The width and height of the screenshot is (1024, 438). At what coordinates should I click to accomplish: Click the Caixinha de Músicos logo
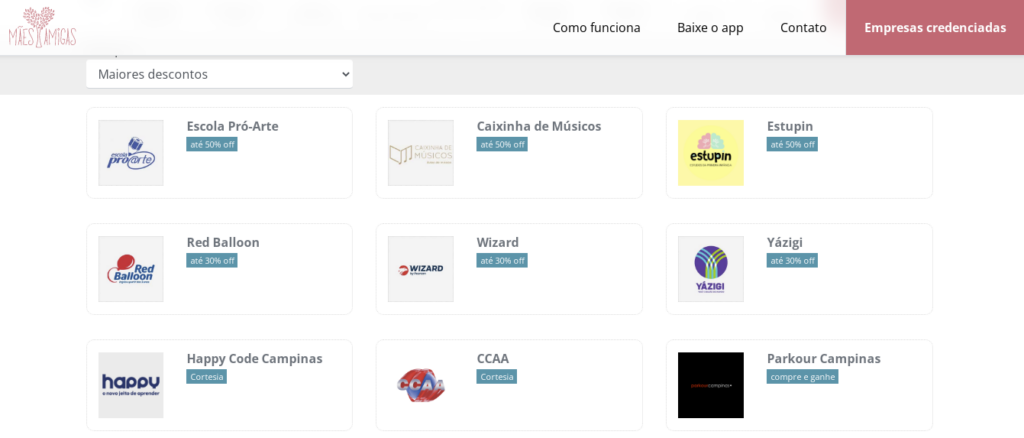coord(421,153)
